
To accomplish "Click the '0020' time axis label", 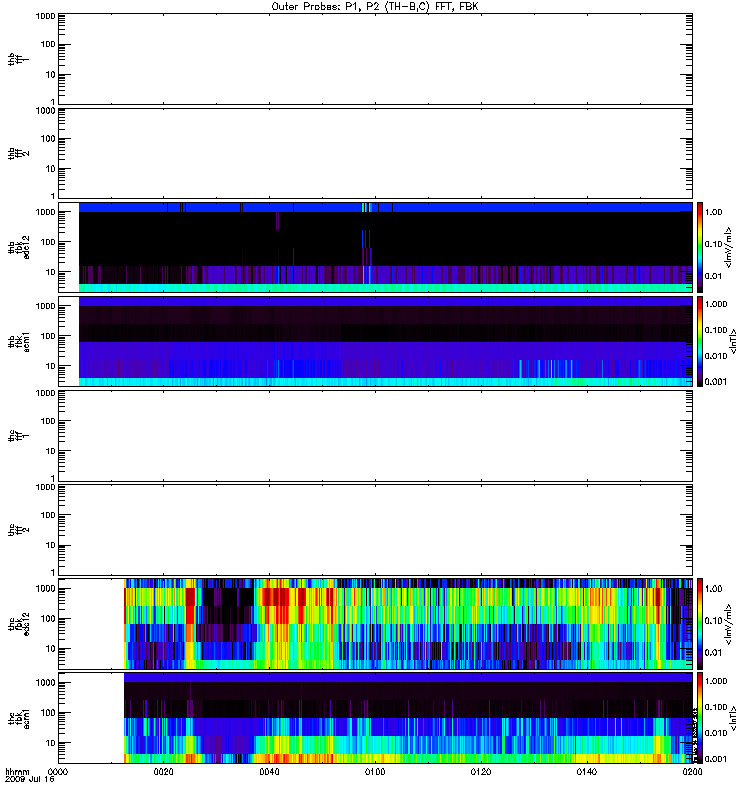I will pyautogui.click(x=163, y=772).
